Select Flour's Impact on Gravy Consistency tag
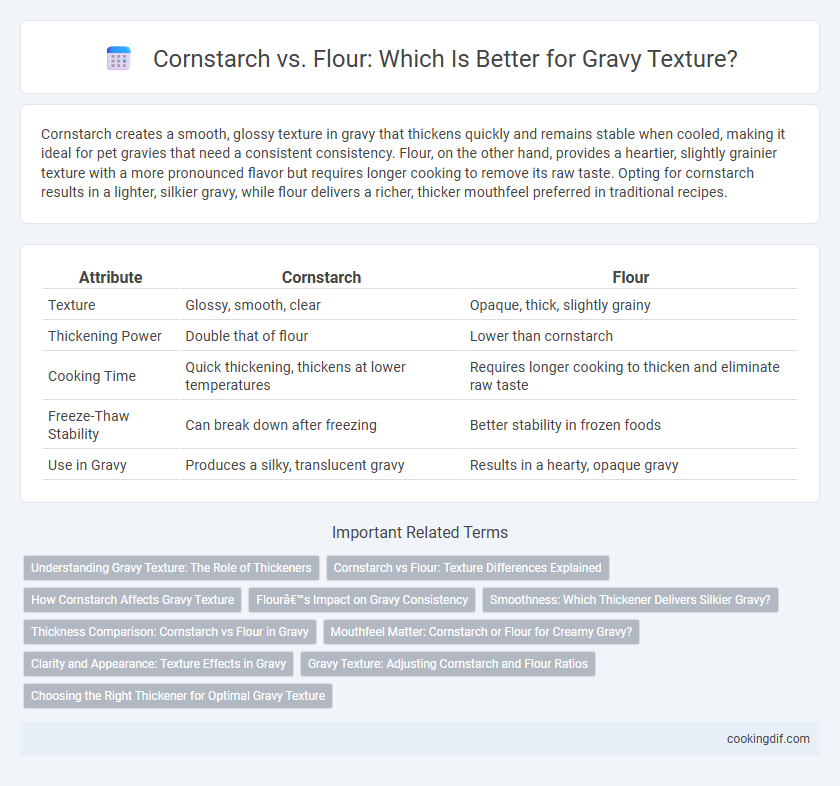This screenshot has width=840, height=786. click(x=362, y=600)
